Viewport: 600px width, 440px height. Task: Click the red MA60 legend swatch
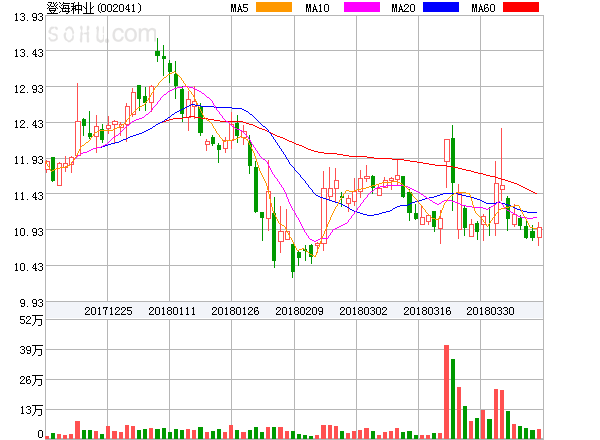521,7
